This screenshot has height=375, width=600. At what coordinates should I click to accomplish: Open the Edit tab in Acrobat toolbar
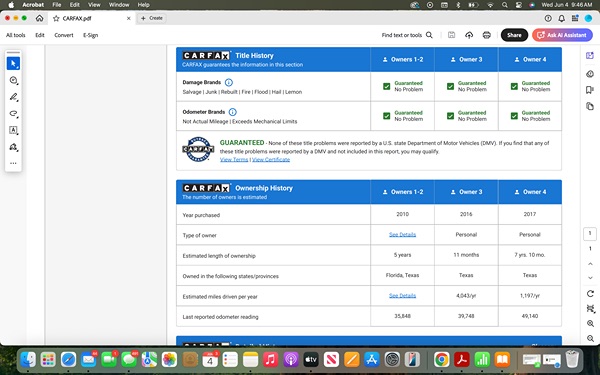[x=40, y=35]
